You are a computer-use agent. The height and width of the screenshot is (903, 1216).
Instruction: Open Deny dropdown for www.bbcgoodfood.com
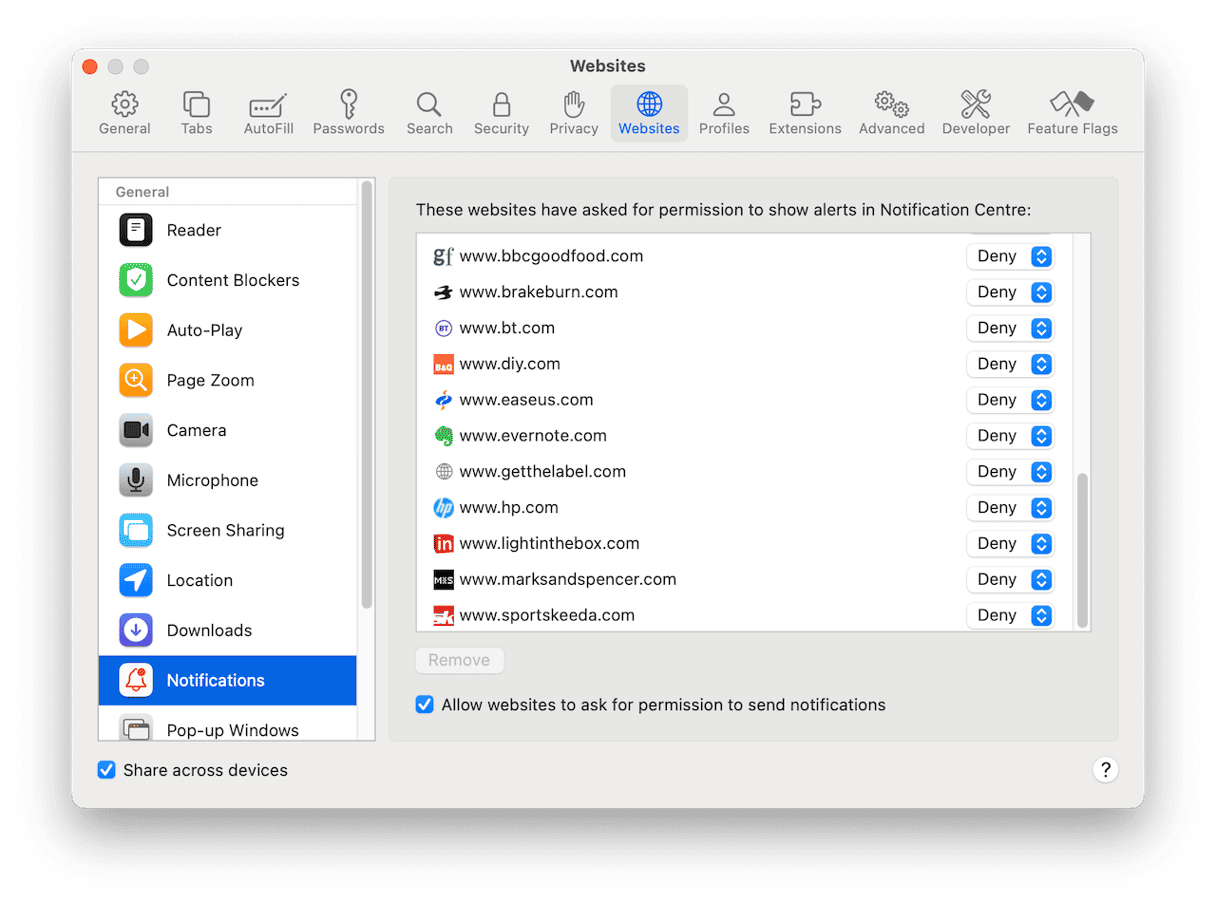tap(1010, 256)
